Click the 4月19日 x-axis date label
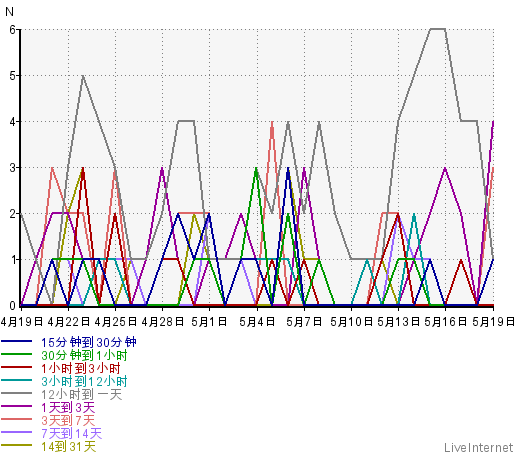Image resolution: width=520 pixels, height=457 pixels. (x=22, y=322)
